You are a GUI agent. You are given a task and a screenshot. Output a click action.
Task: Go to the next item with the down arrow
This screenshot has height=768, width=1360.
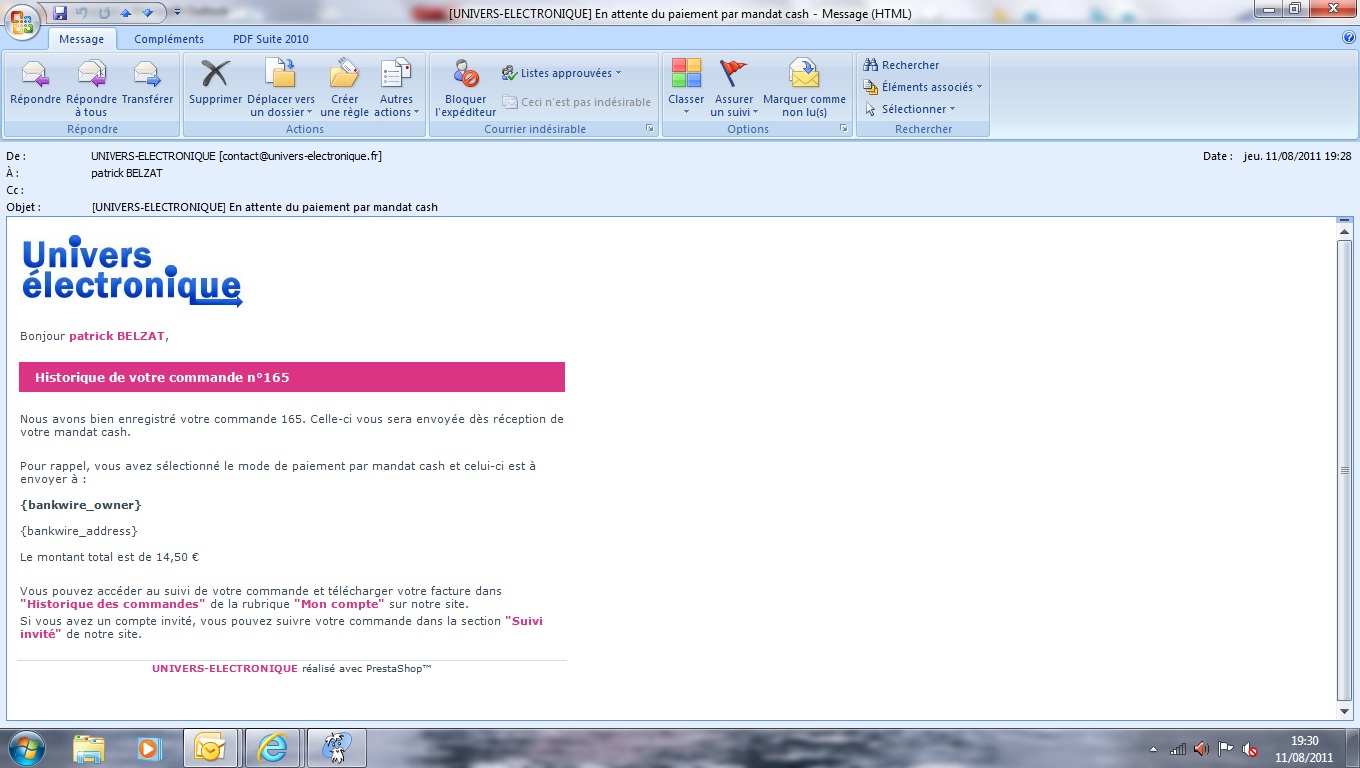click(148, 13)
